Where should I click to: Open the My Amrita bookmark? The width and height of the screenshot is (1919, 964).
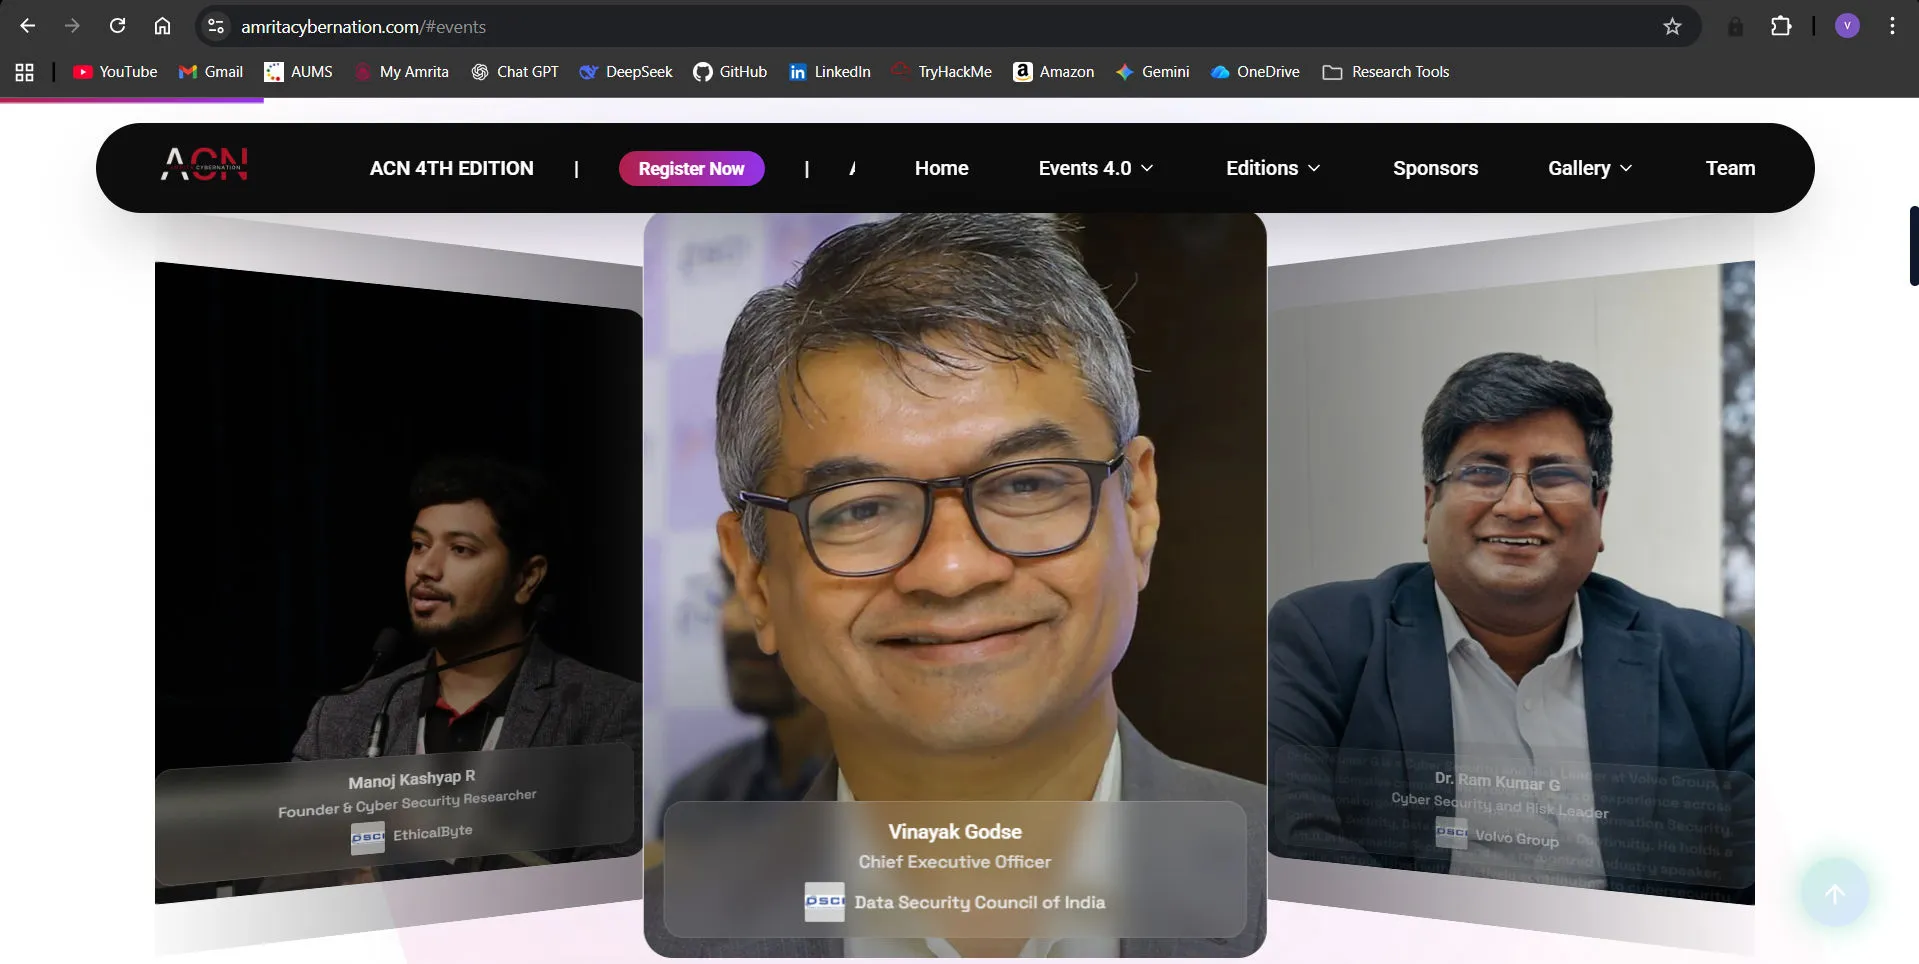coord(401,72)
